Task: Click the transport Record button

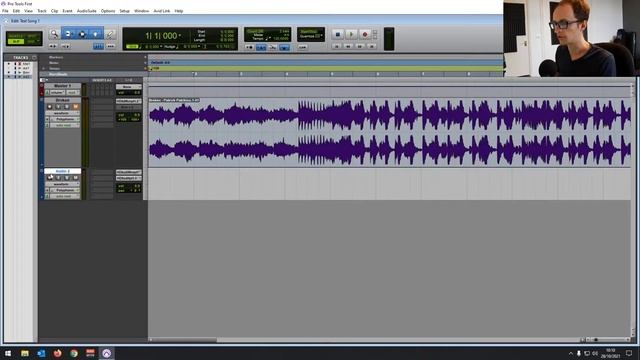Action: (x=365, y=35)
